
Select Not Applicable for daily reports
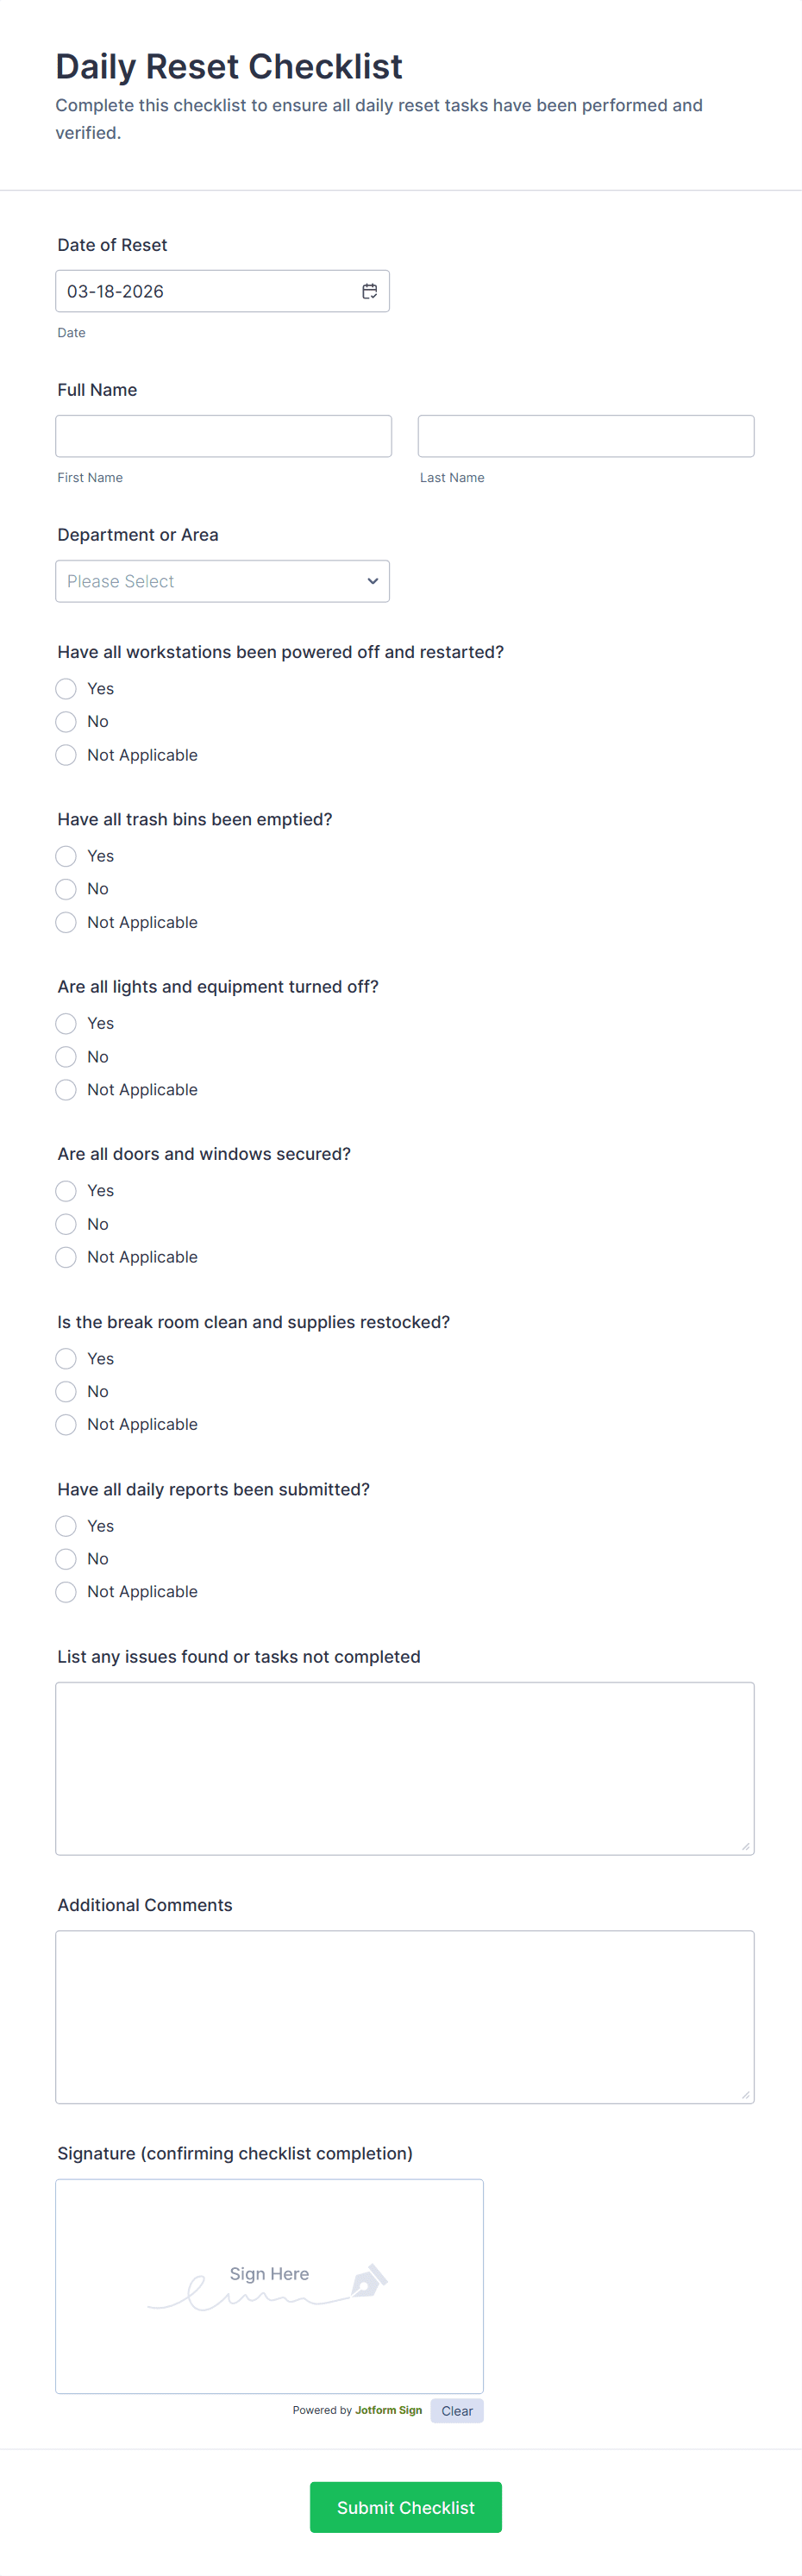(x=66, y=1592)
